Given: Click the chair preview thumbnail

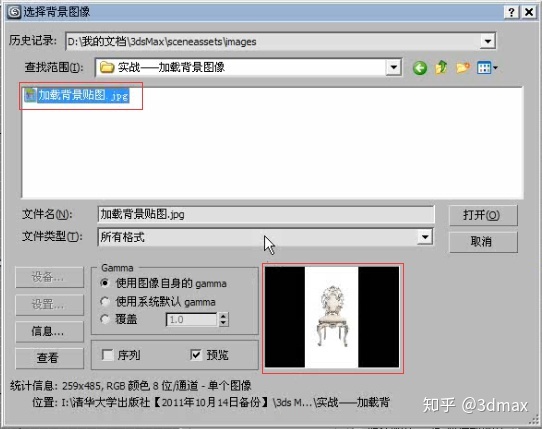Looking at the screenshot, I should 332,317.
